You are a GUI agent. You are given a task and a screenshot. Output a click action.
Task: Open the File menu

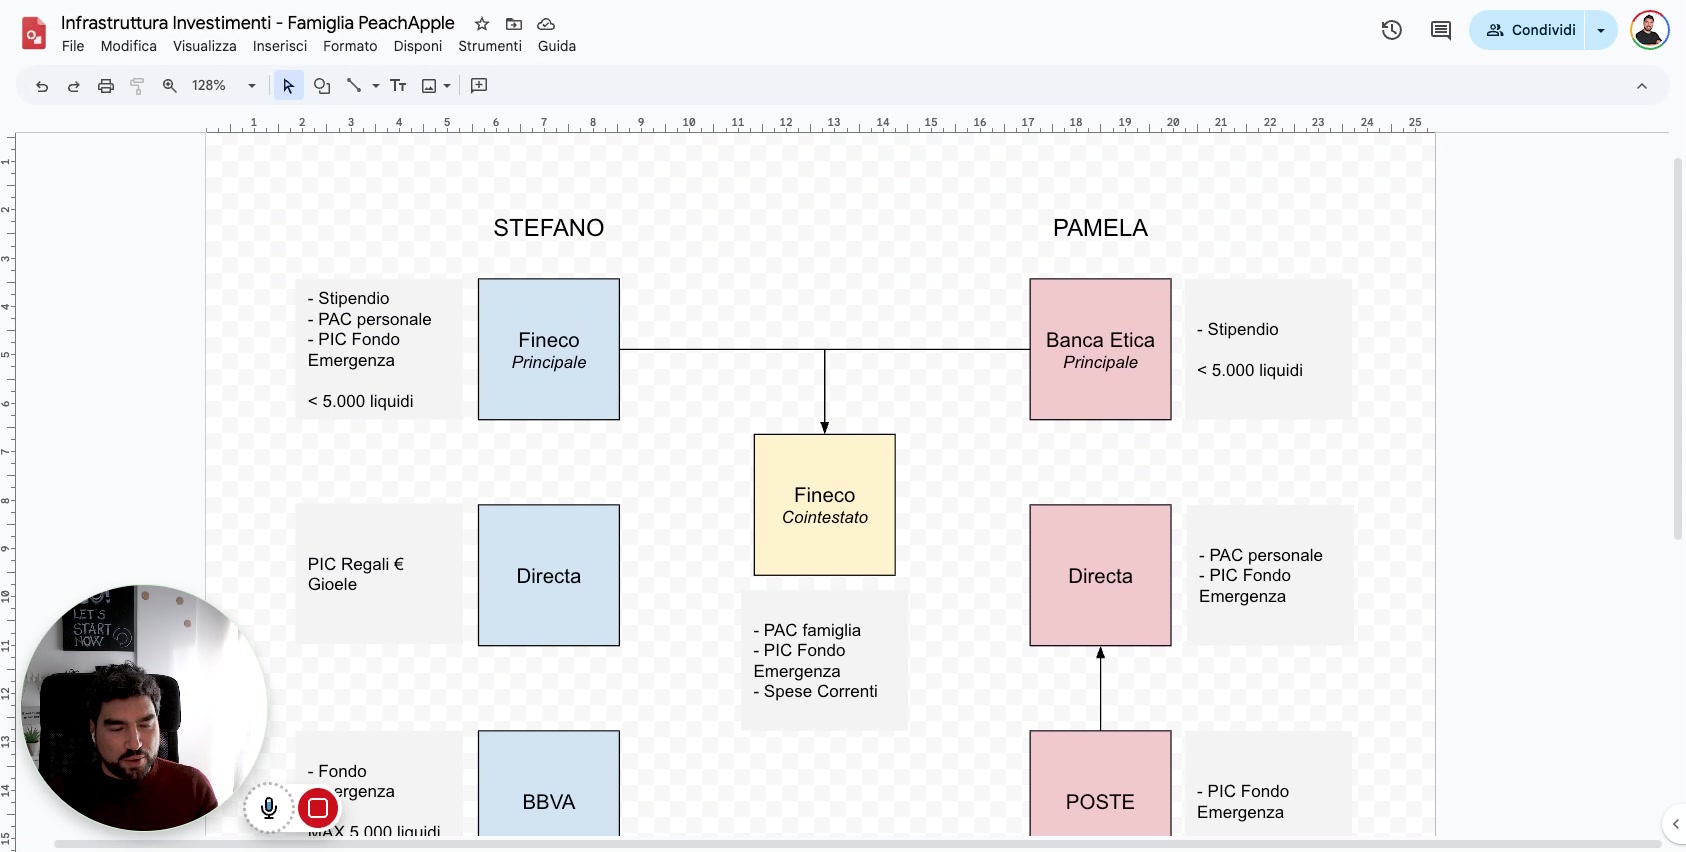[73, 46]
